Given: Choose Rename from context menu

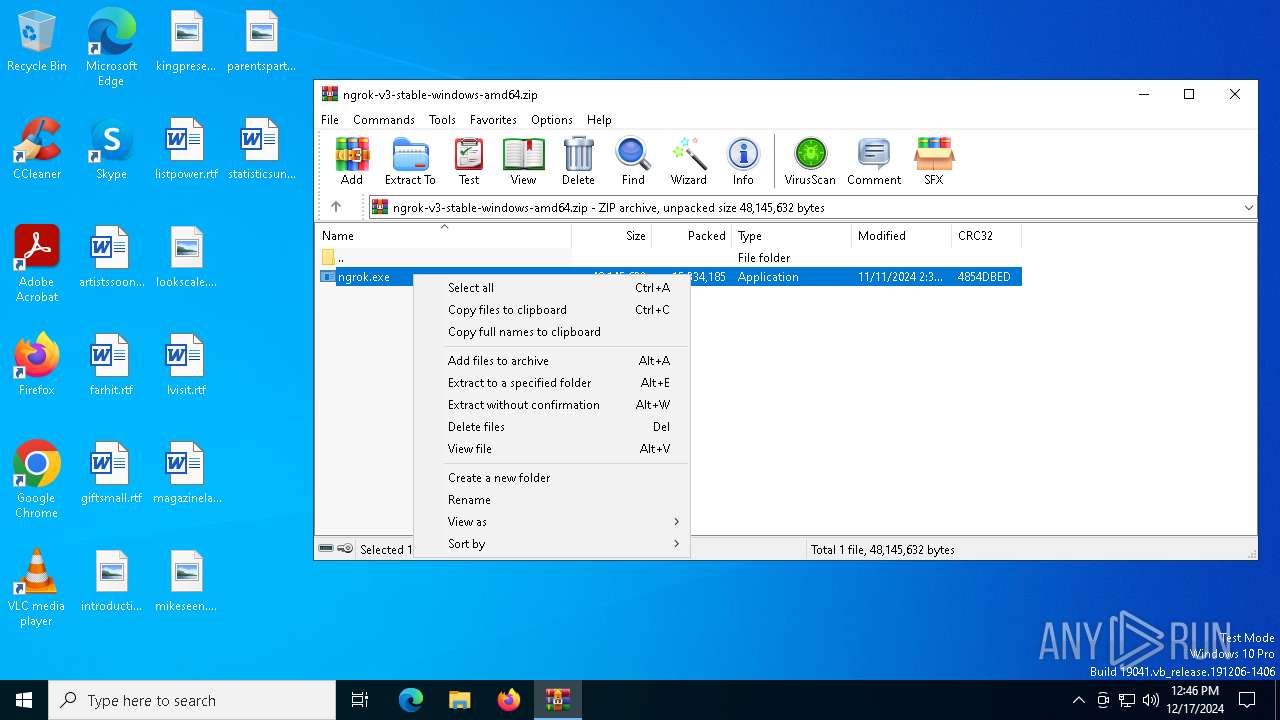Looking at the screenshot, I should click(x=552, y=500).
